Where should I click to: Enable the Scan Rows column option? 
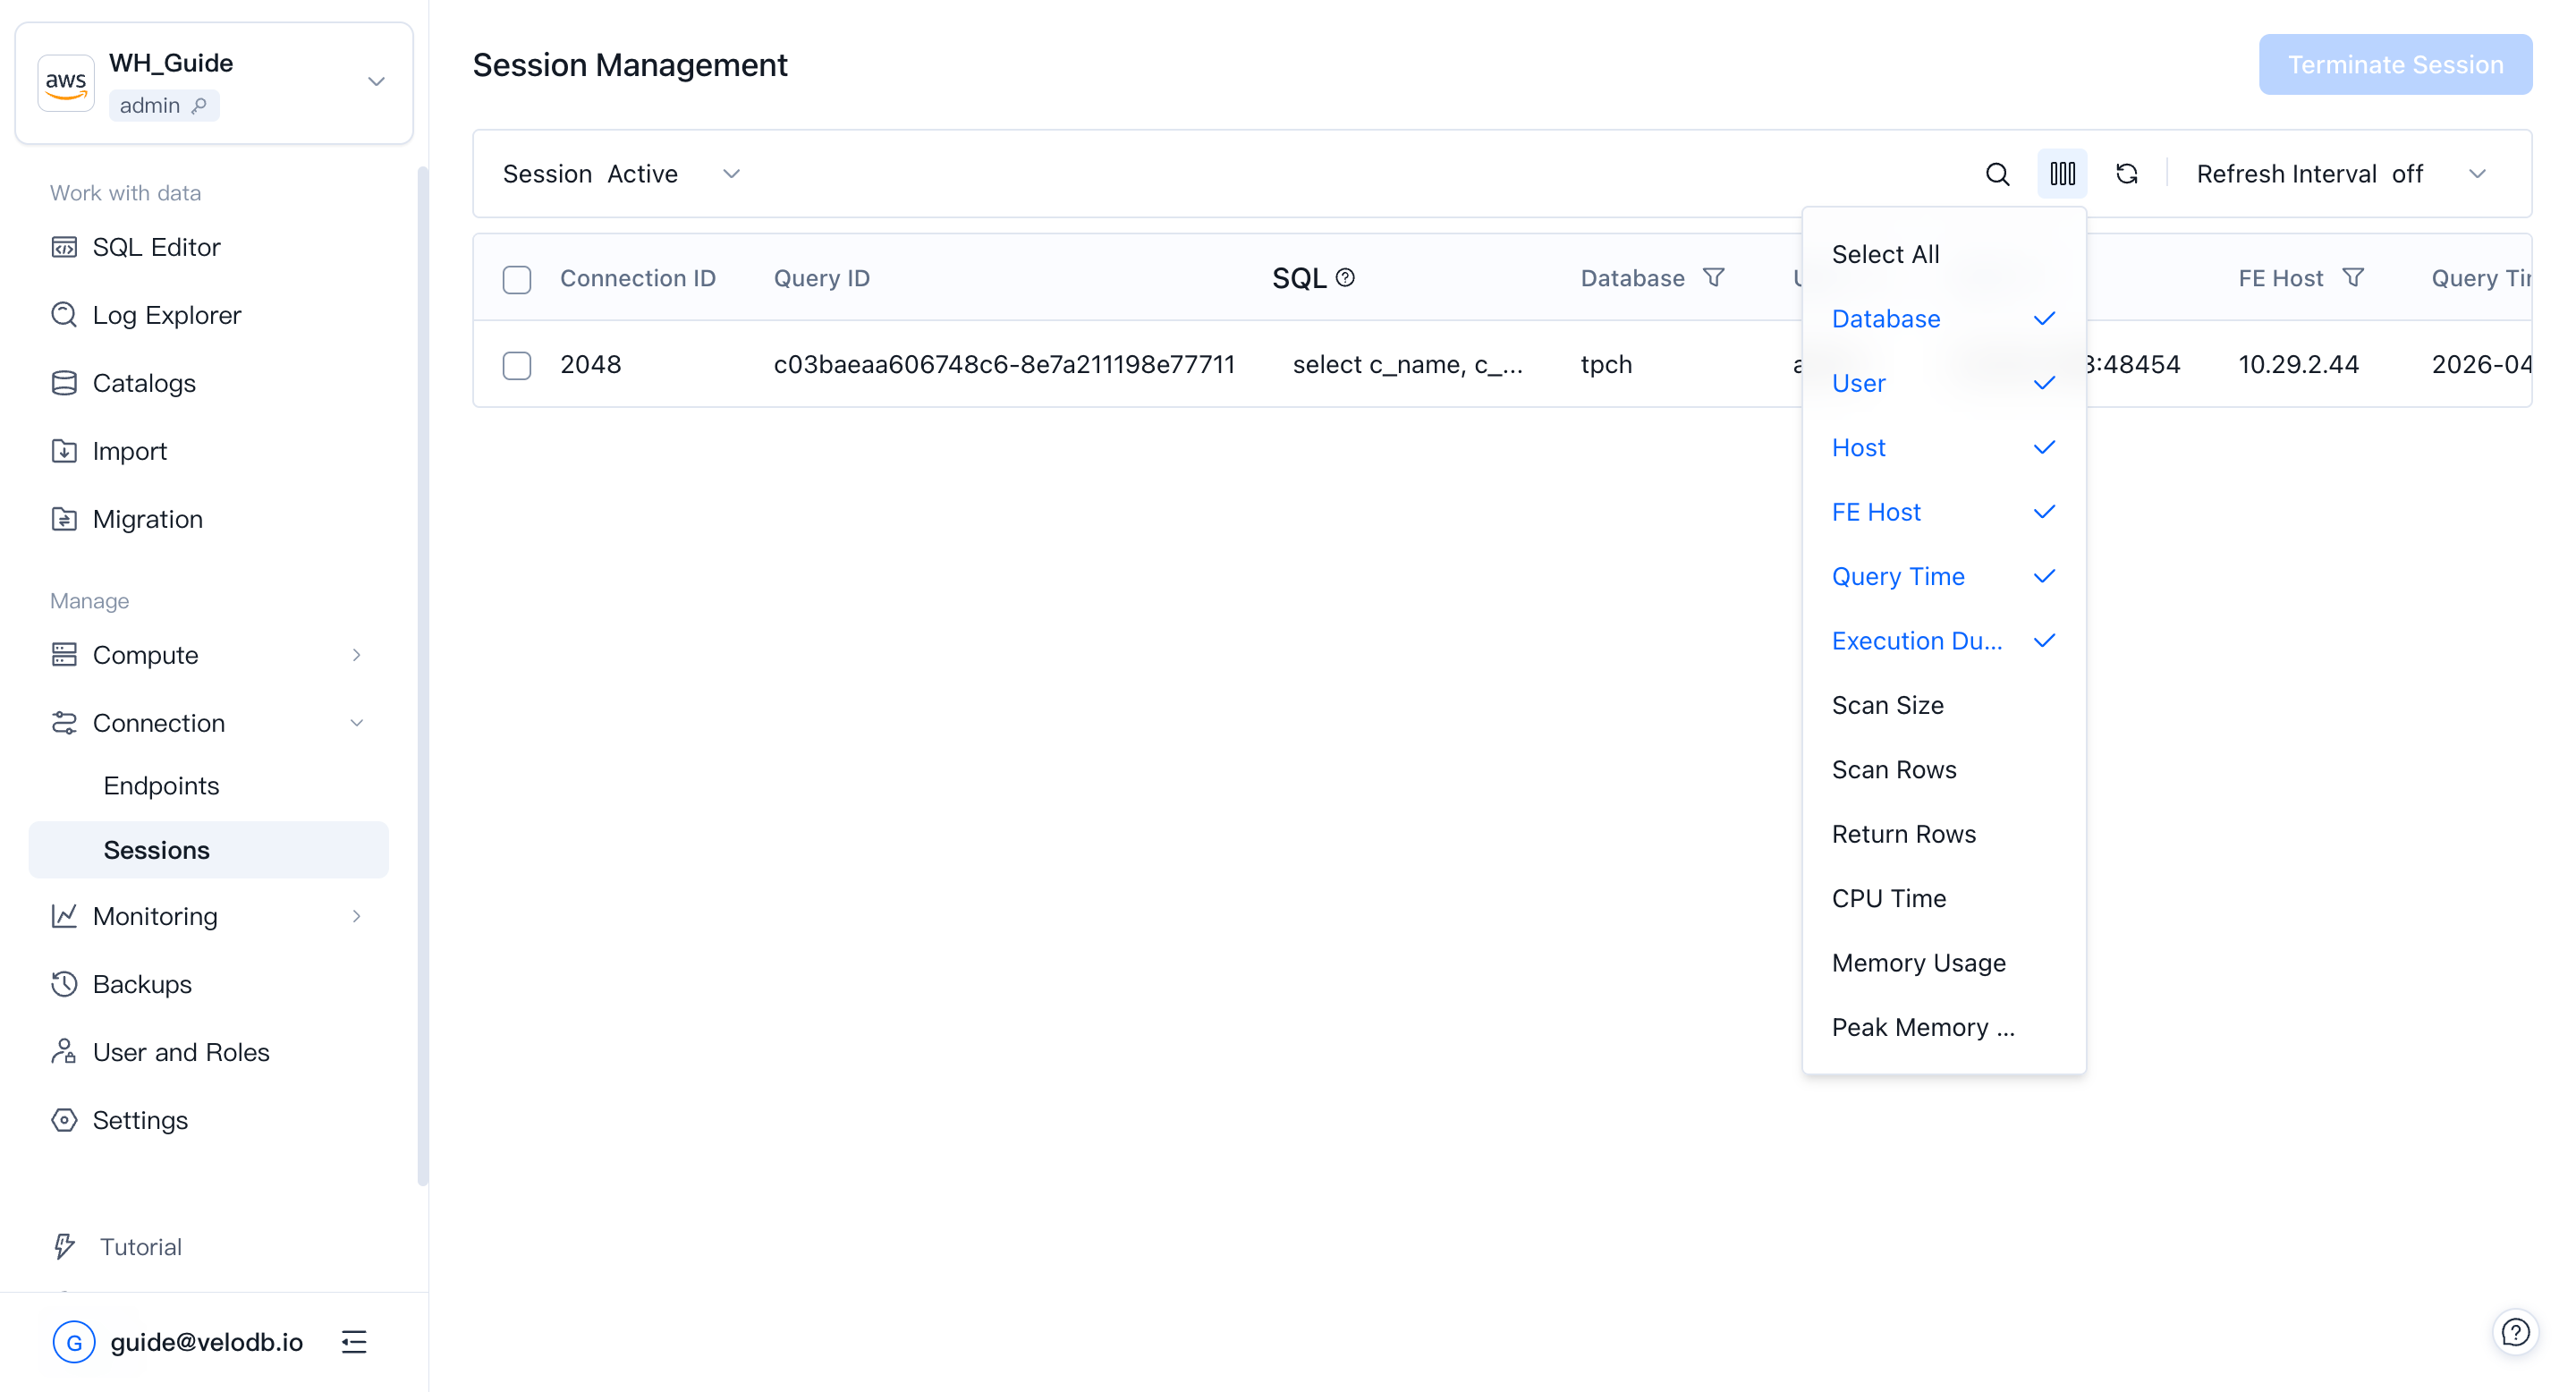click(x=1894, y=770)
